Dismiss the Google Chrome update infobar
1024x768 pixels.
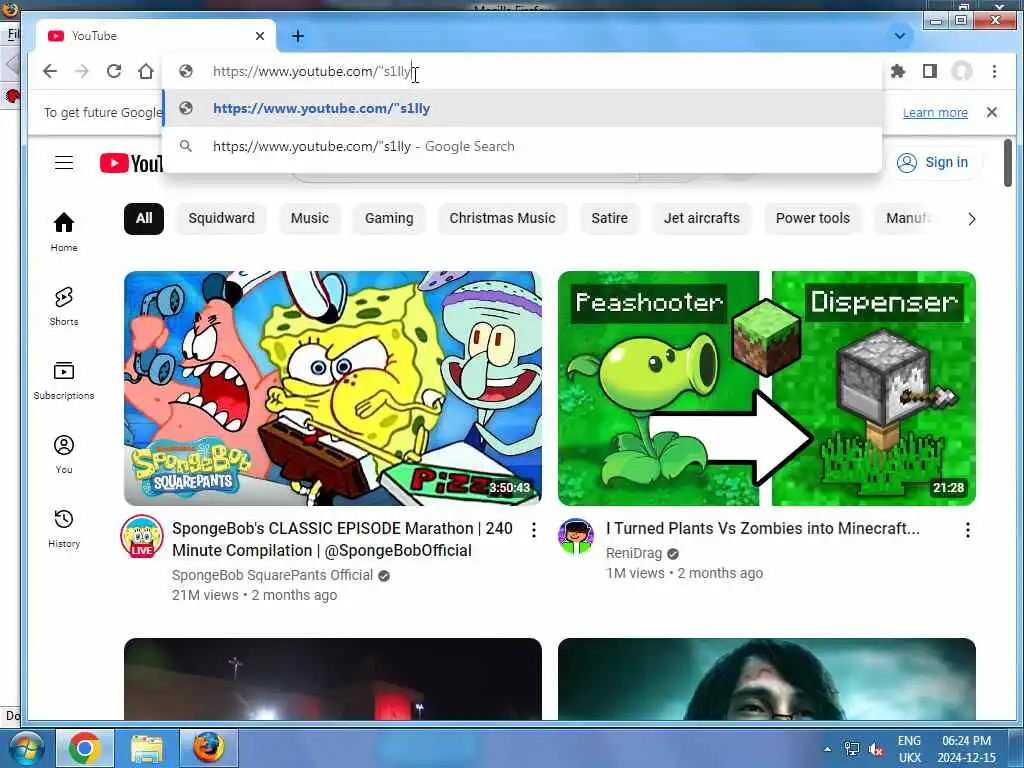click(x=991, y=112)
